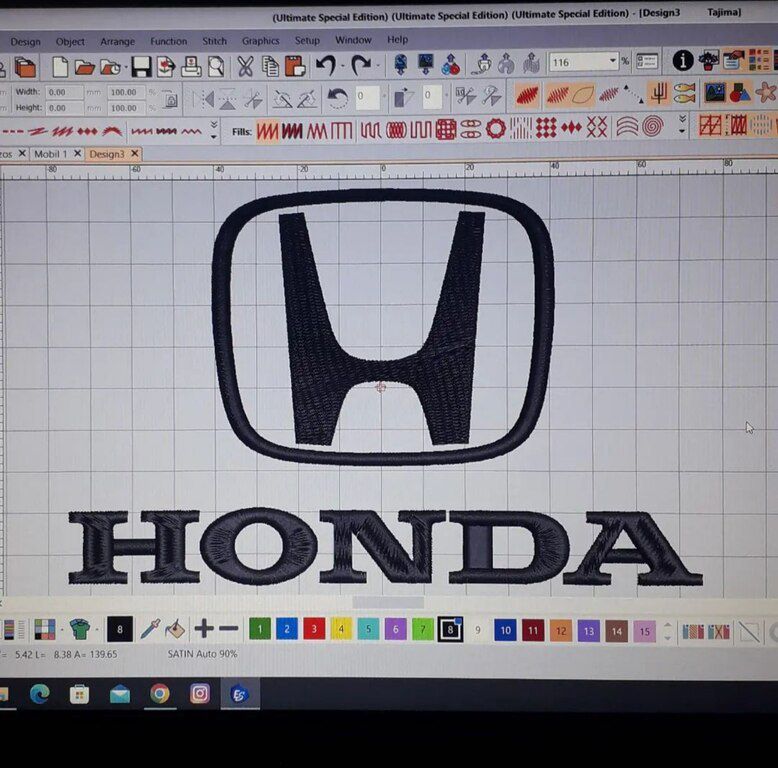Click the Height value input field

(65, 108)
